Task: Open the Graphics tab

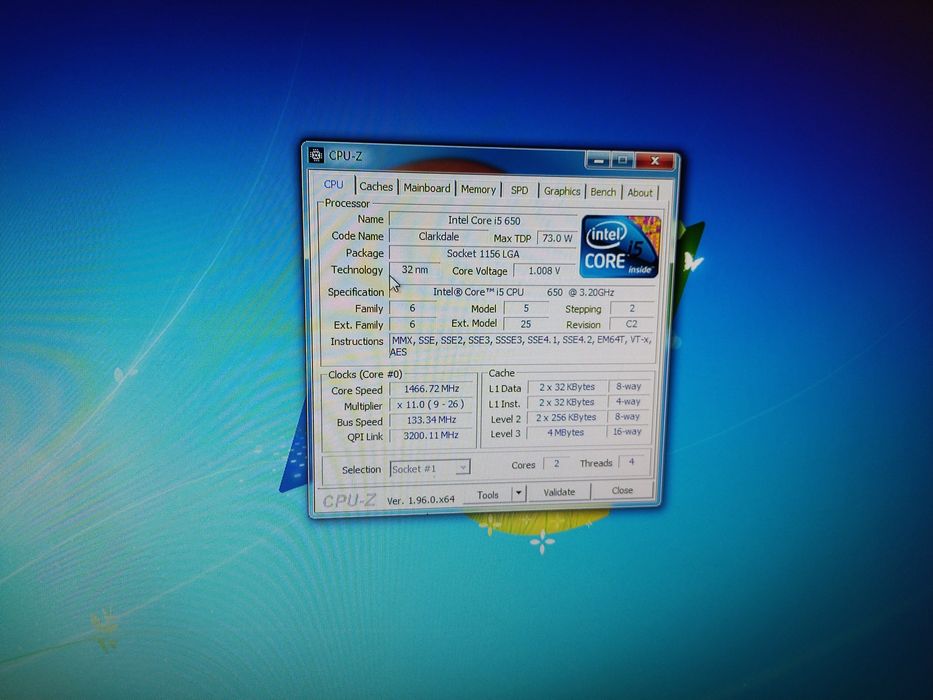Action: point(562,190)
